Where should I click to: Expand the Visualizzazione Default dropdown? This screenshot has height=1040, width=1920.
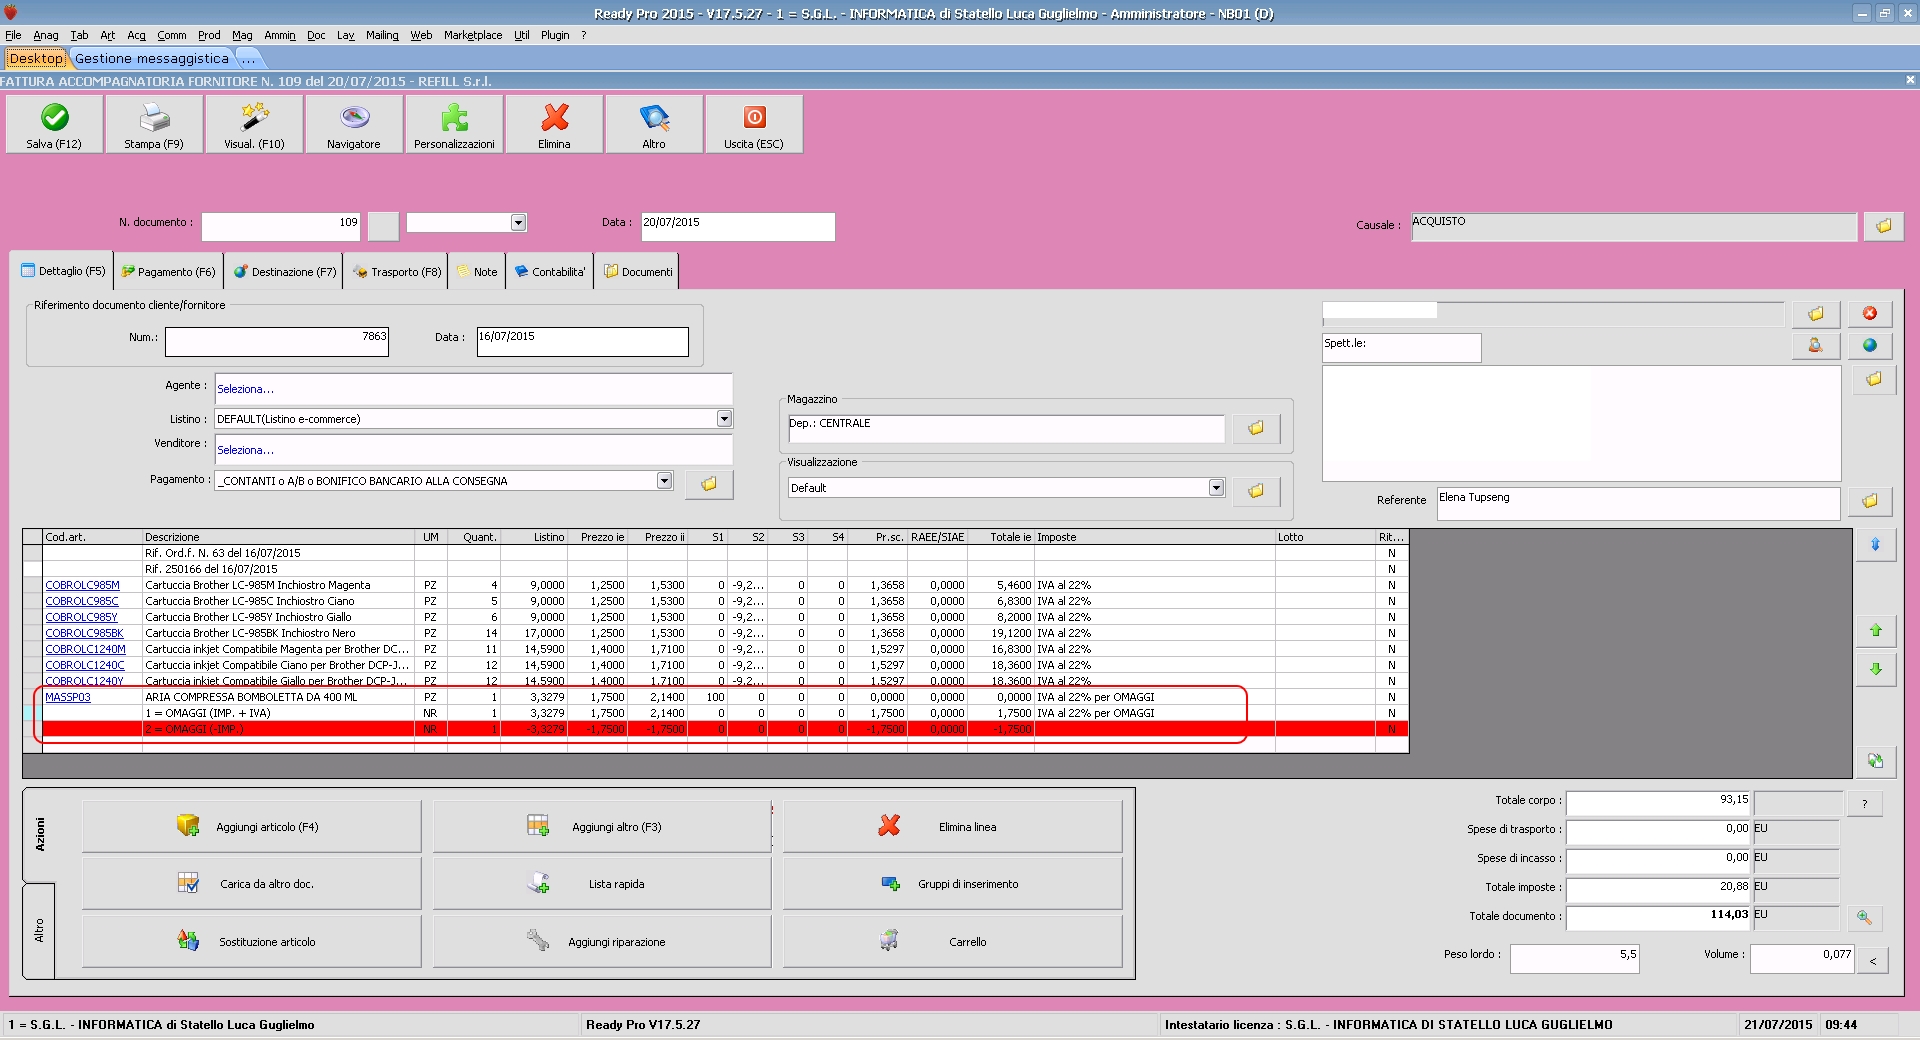1216,488
